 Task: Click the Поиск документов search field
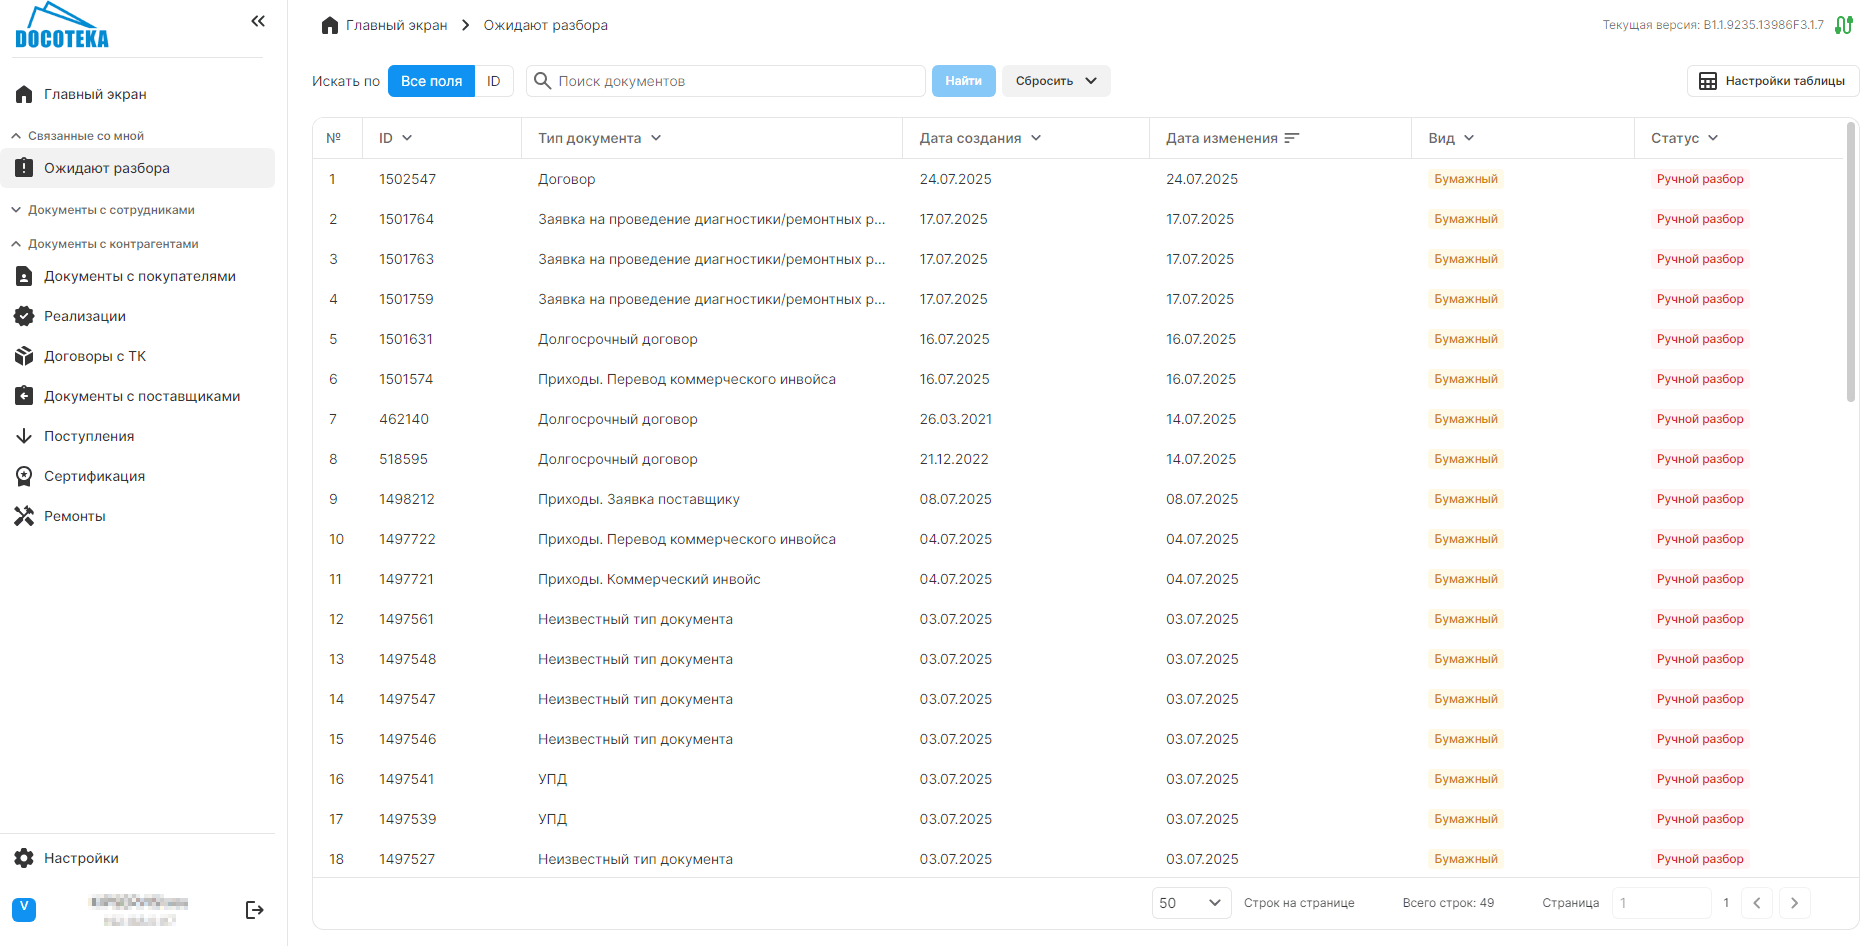click(736, 81)
